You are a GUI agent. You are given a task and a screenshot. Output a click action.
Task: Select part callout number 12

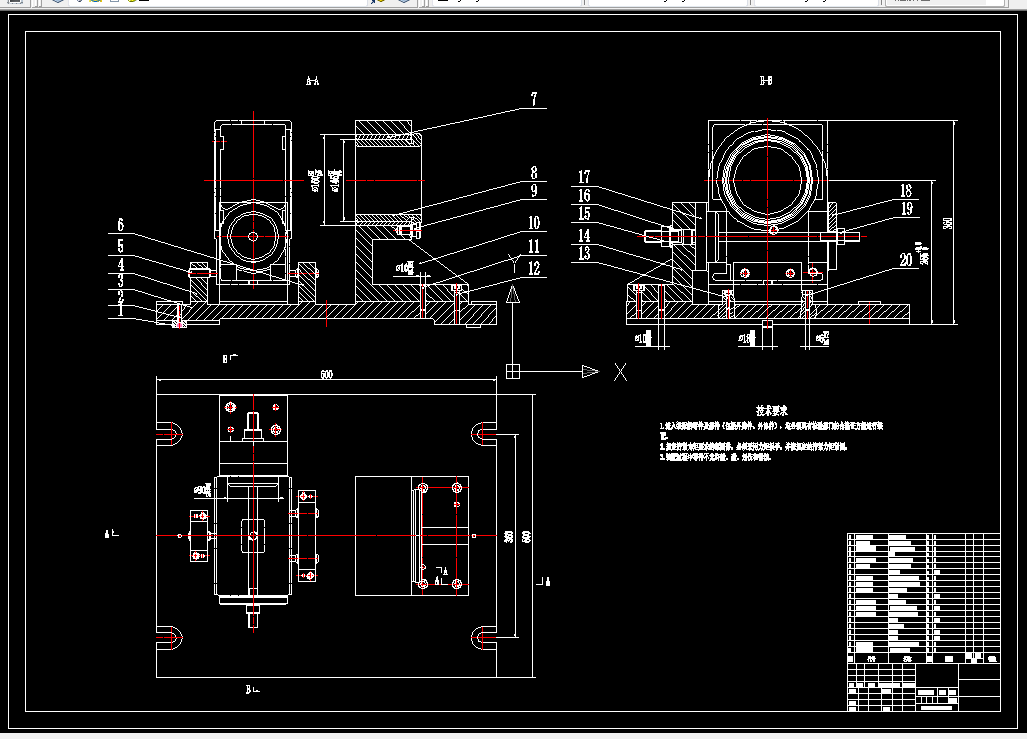point(534,268)
